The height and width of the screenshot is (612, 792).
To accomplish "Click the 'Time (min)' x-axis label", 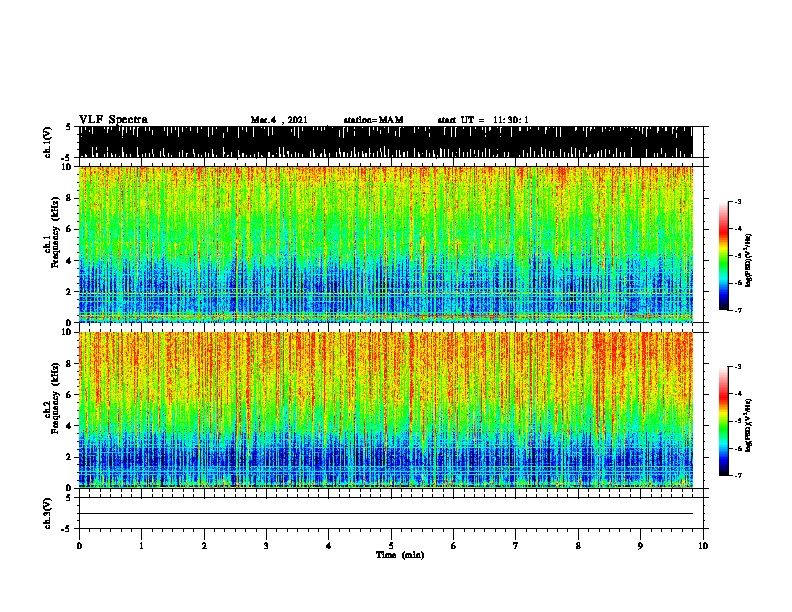I will point(400,555).
